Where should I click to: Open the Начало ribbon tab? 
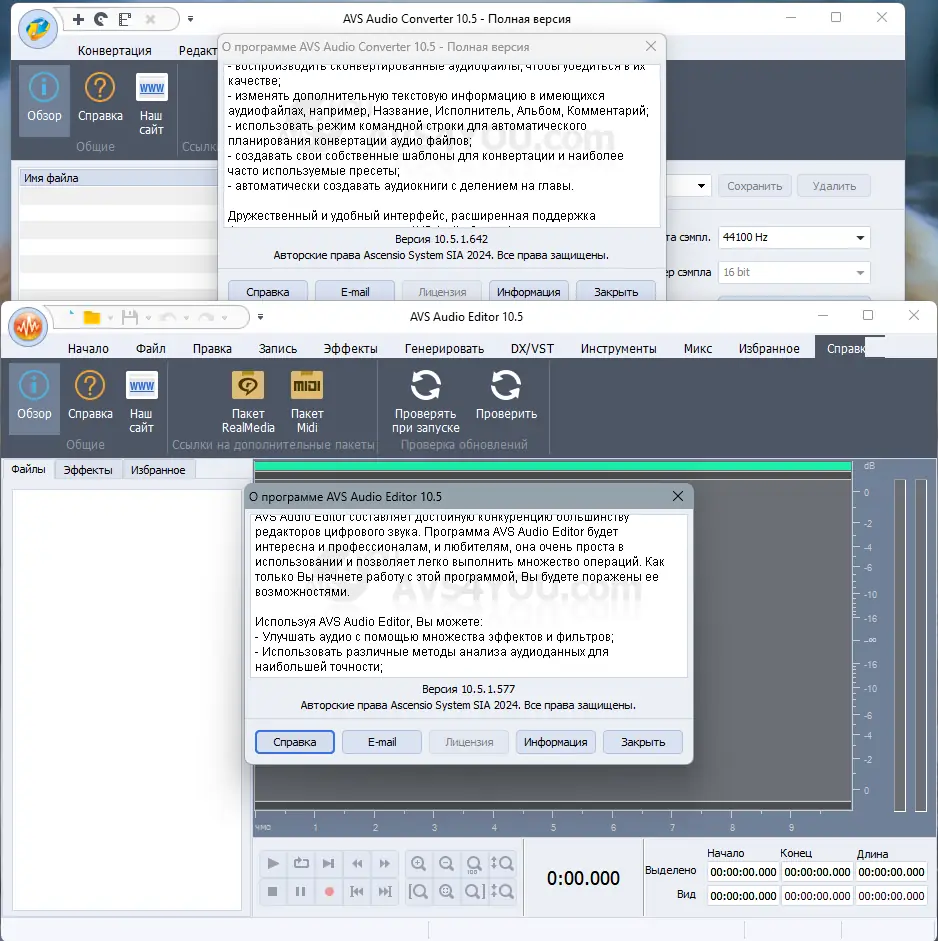[x=88, y=349]
